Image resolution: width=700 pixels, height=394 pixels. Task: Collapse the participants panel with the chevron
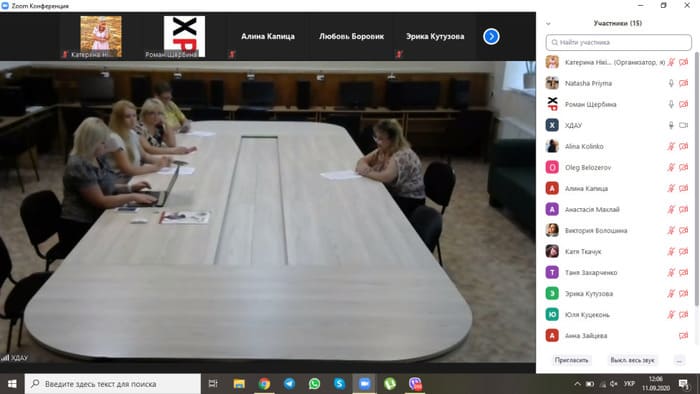click(x=548, y=24)
